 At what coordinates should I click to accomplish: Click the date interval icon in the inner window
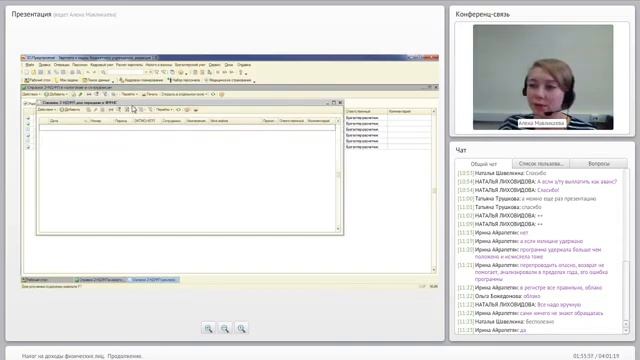coord(111,110)
